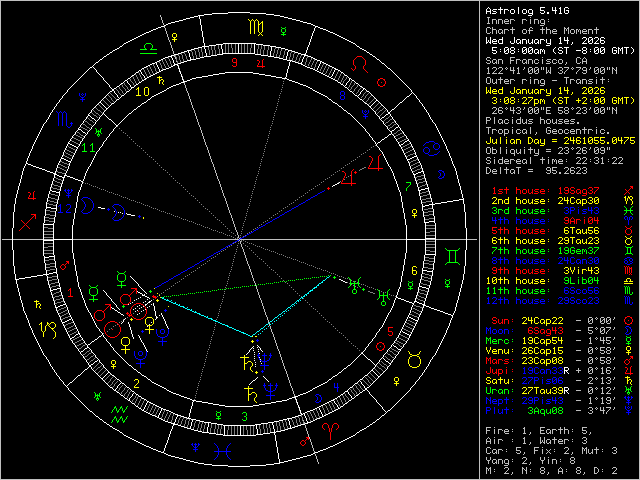Click the Aquarius glyph on the outer ring
The image size is (640, 480).
coord(118,411)
